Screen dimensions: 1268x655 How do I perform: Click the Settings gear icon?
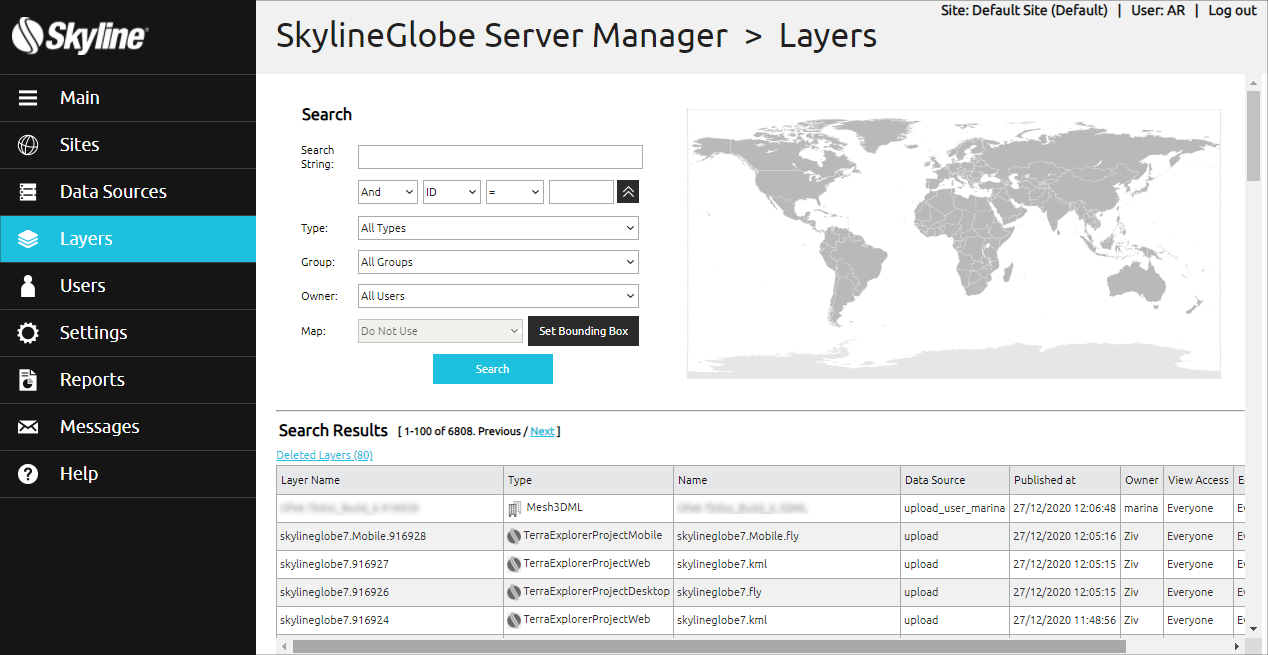[x=28, y=333]
